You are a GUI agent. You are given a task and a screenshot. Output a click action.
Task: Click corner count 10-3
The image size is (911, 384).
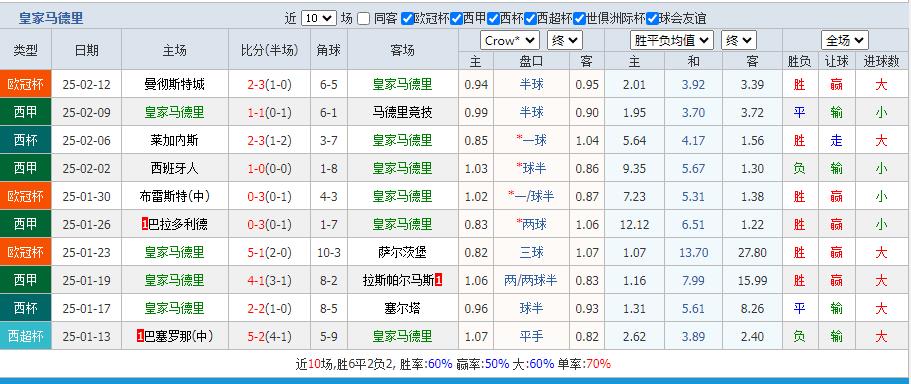coord(329,253)
